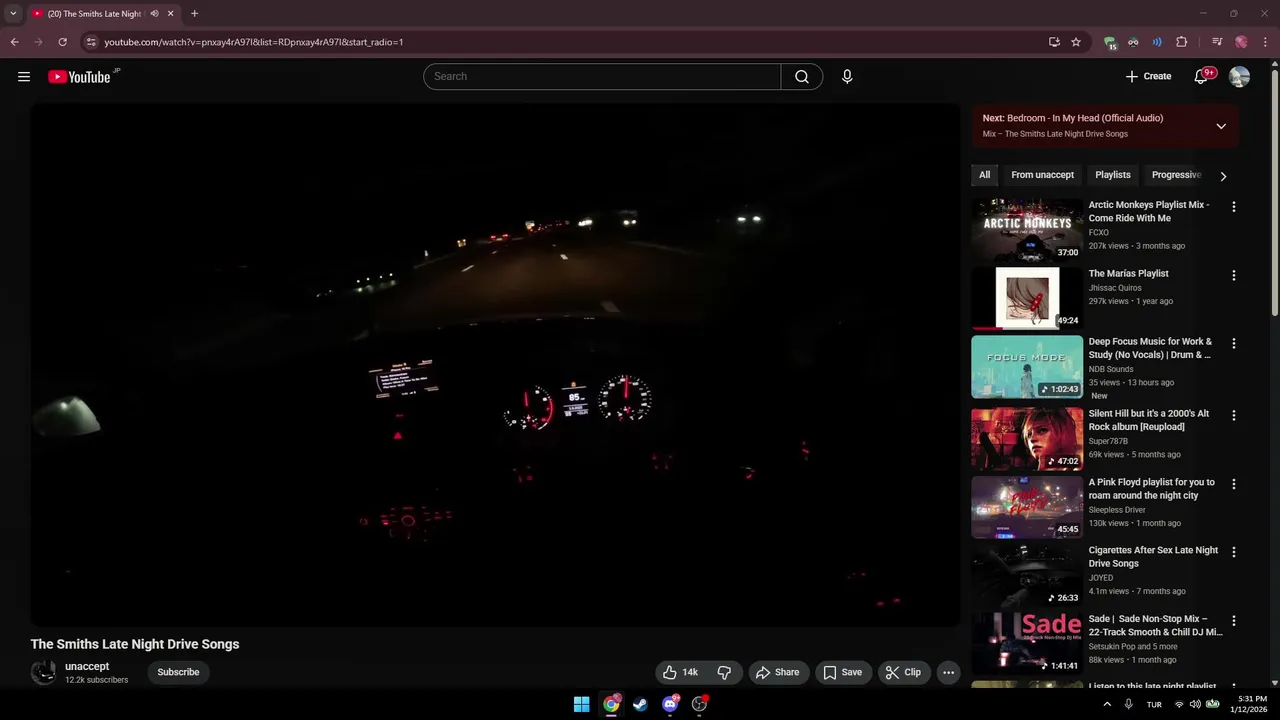Open options for Silent Hill video
This screenshot has width=1280, height=720.
pos(1233,415)
